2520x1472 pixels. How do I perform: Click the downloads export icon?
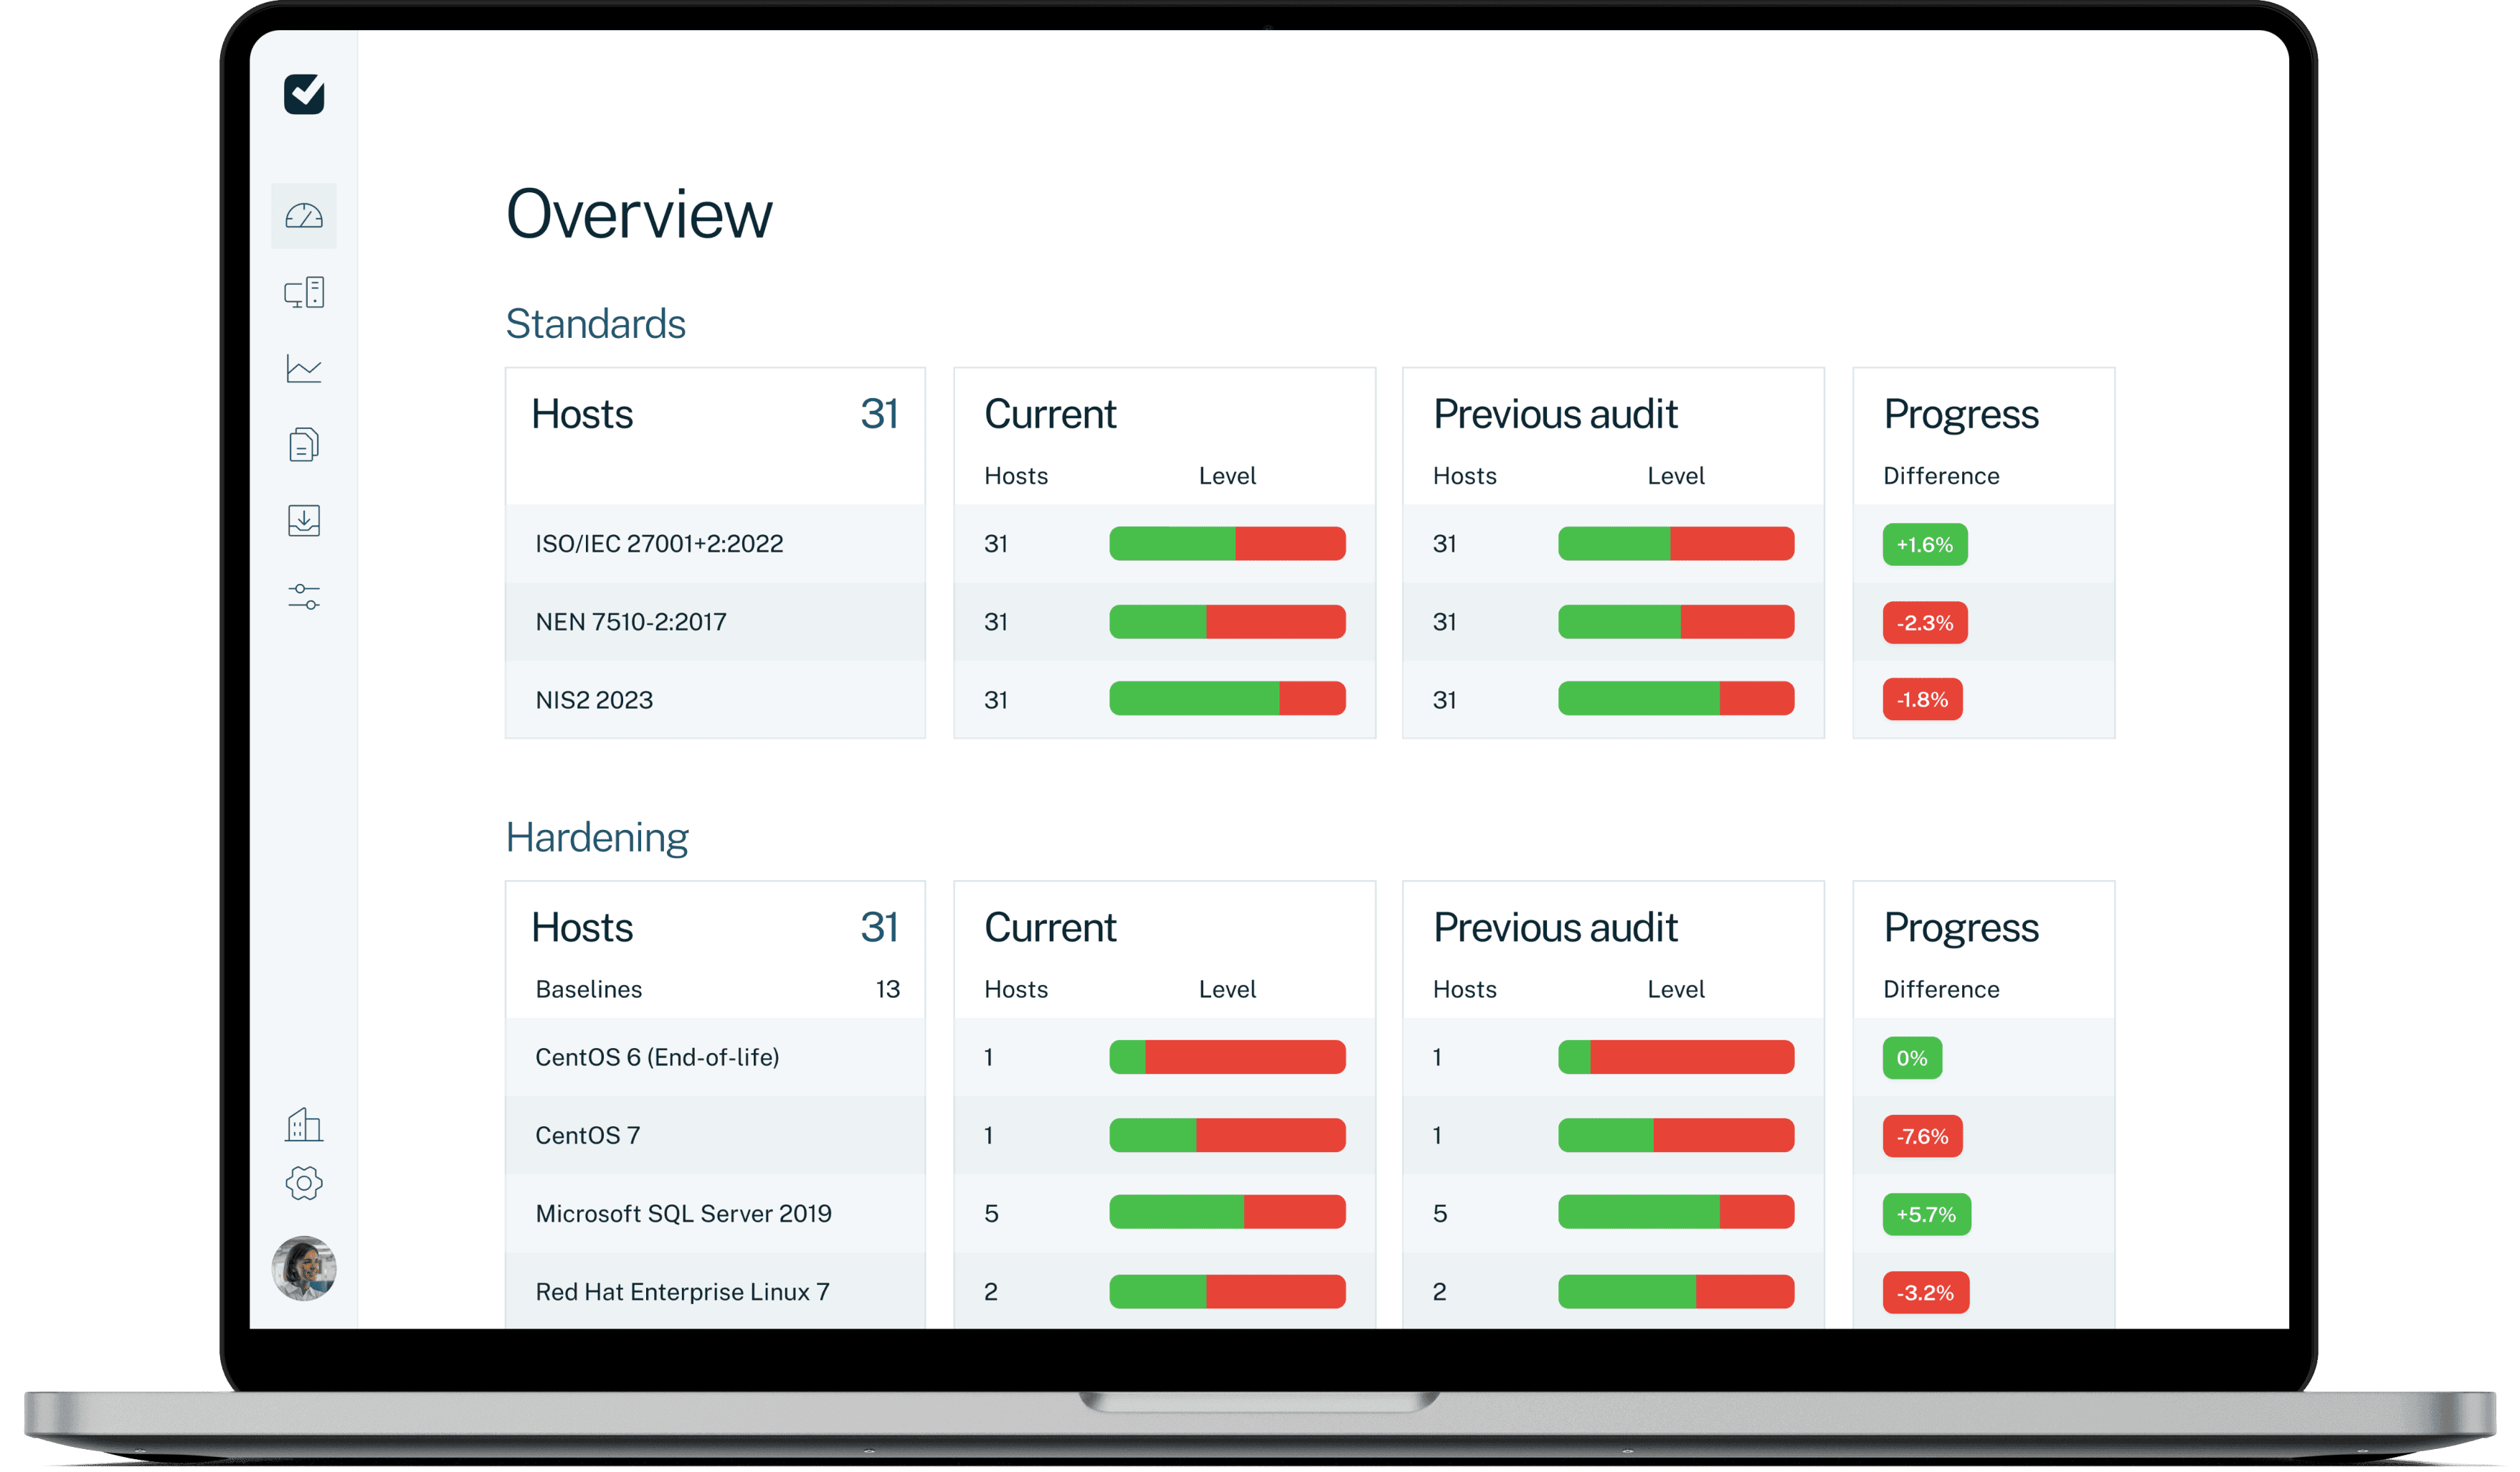[305, 521]
